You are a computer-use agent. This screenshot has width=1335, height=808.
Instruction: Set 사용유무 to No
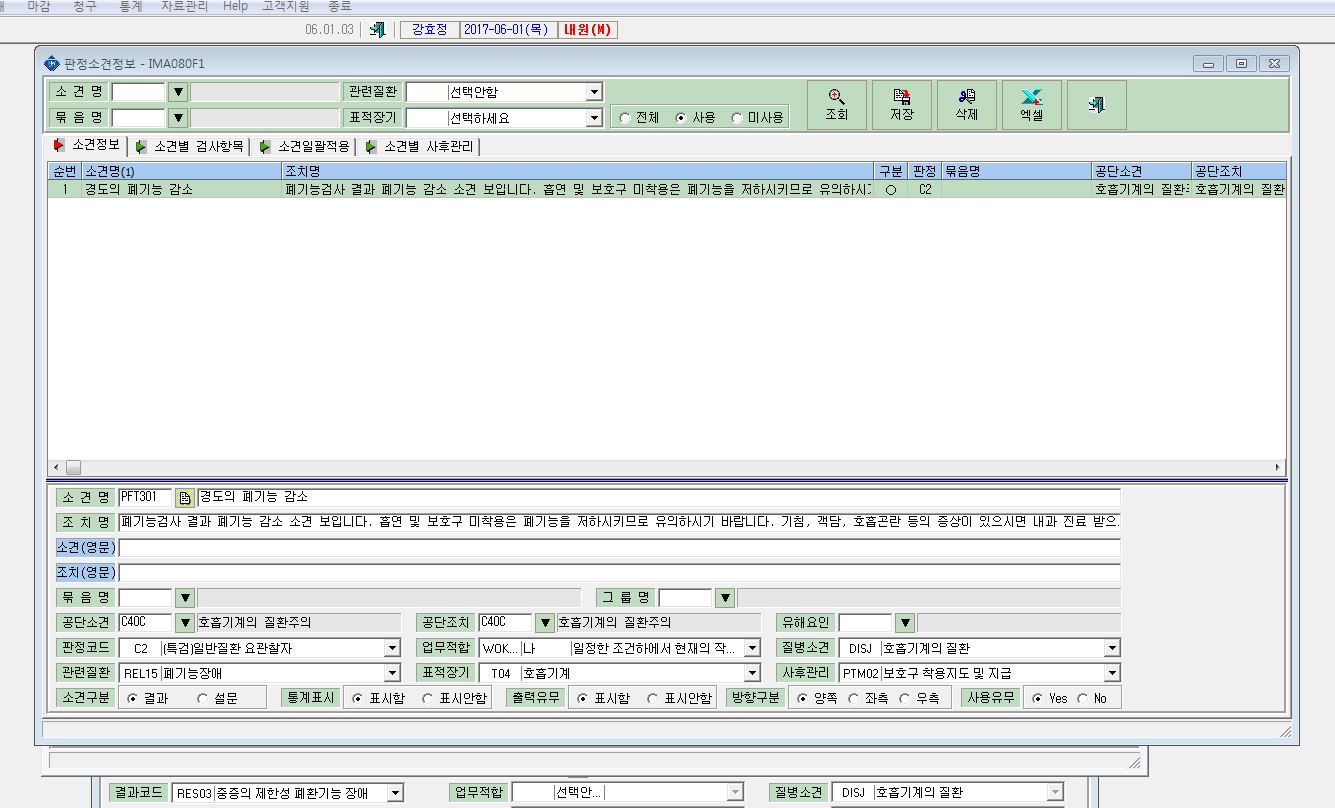[x=1082, y=698]
